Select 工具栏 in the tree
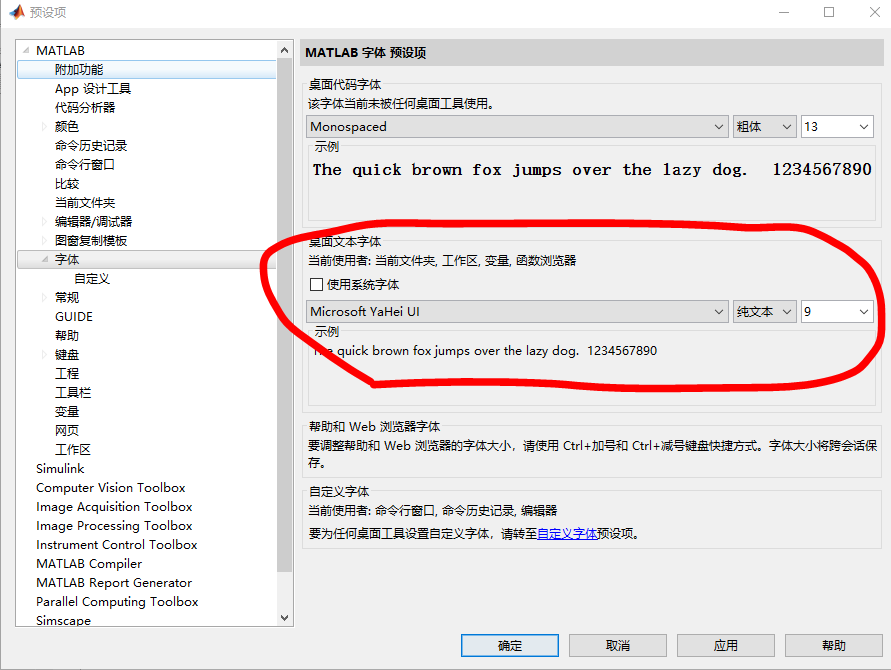This screenshot has height=670, width=891. [73, 393]
